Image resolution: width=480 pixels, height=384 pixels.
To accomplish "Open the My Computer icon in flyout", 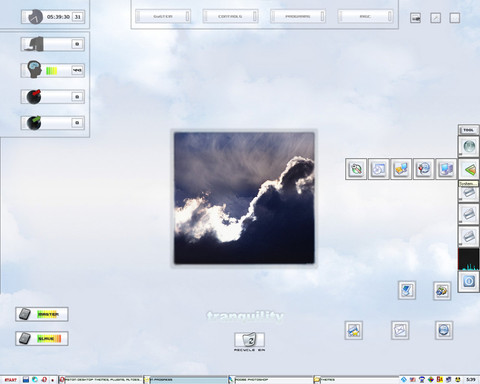I will [x=446, y=169].
